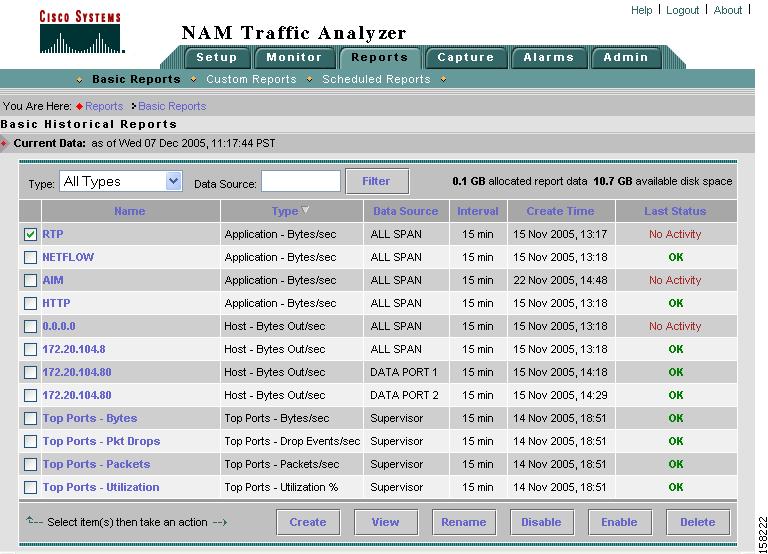Focus the Data Source input field

(x=301, y=181)
